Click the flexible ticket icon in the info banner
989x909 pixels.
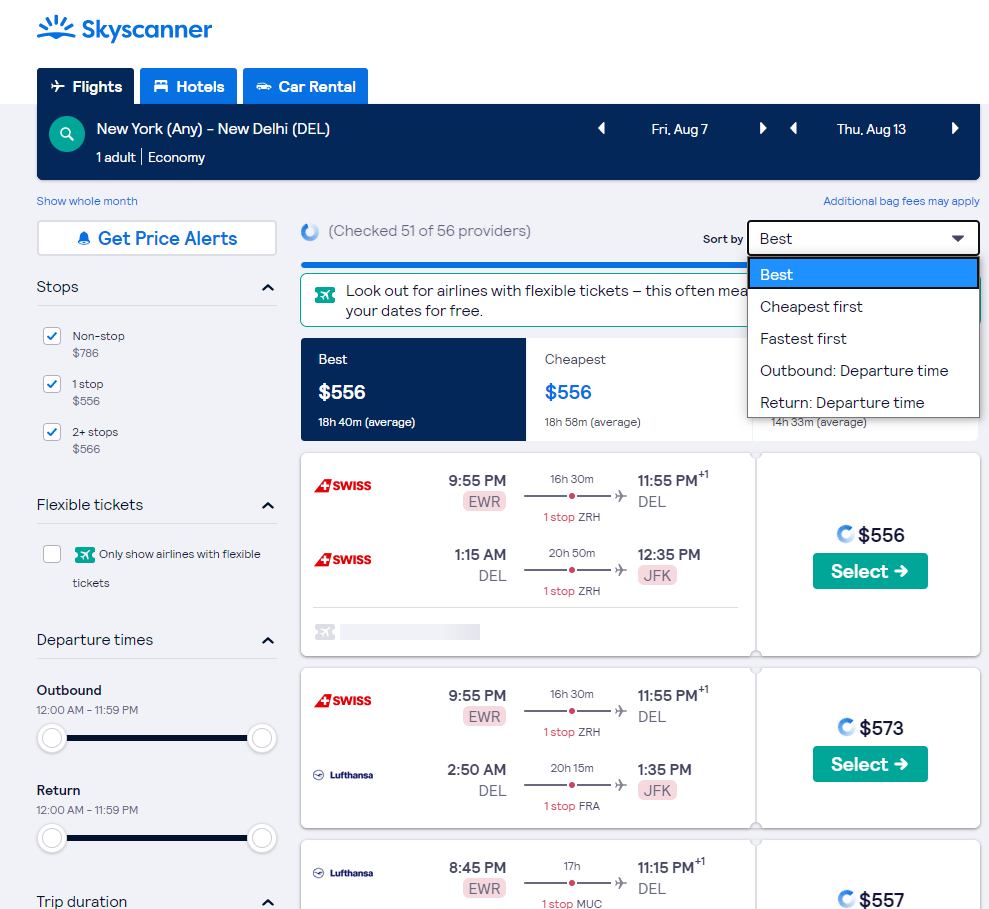pos(325,295)
